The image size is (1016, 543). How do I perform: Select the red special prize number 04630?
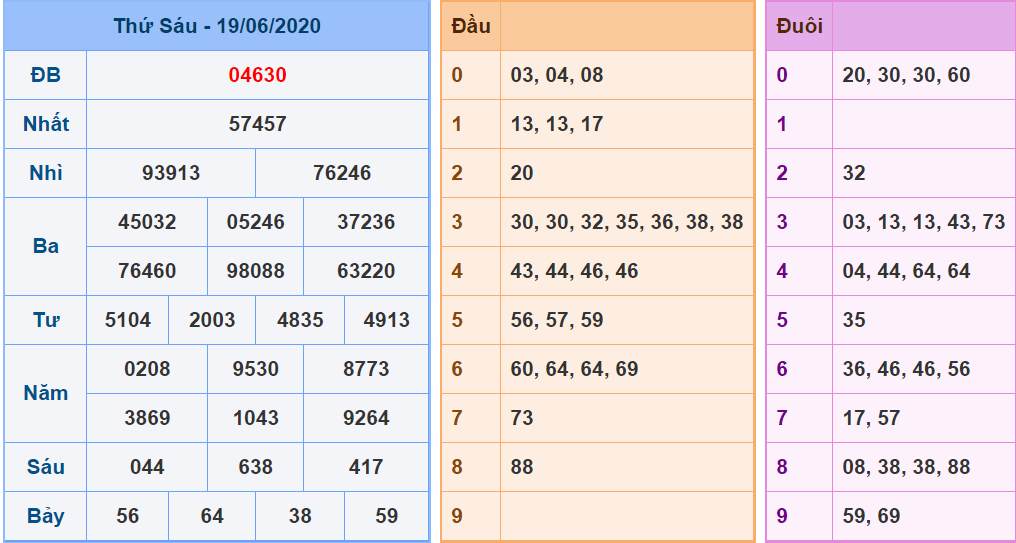[x=257, y=75]
